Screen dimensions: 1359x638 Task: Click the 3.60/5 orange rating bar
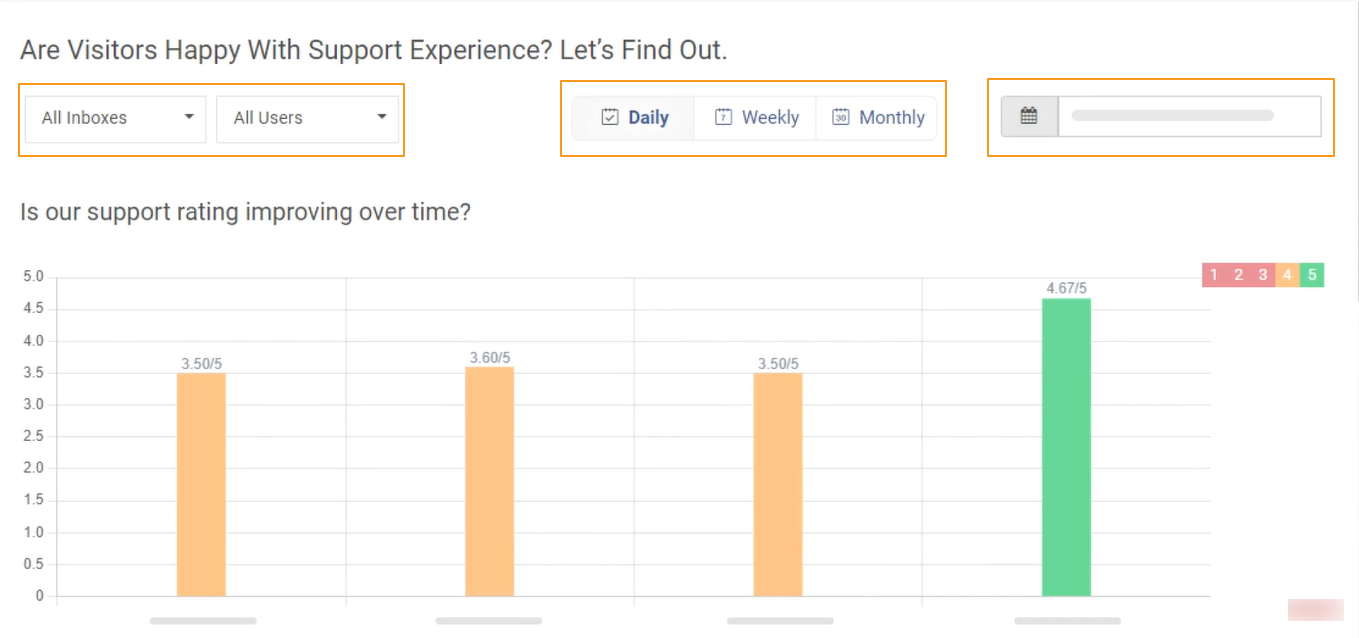click(489, 481)
